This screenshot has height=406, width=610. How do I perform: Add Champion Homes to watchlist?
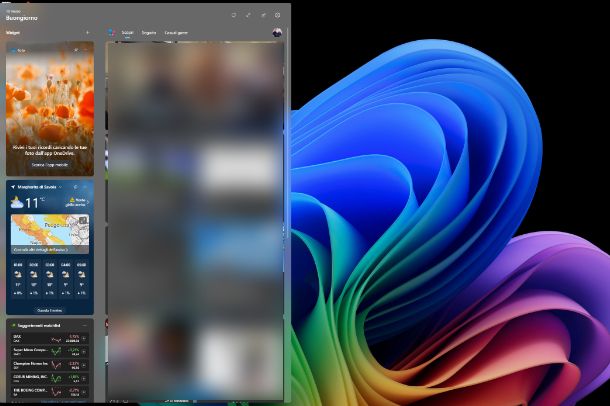pyautogui.click(x=84, y=365)
